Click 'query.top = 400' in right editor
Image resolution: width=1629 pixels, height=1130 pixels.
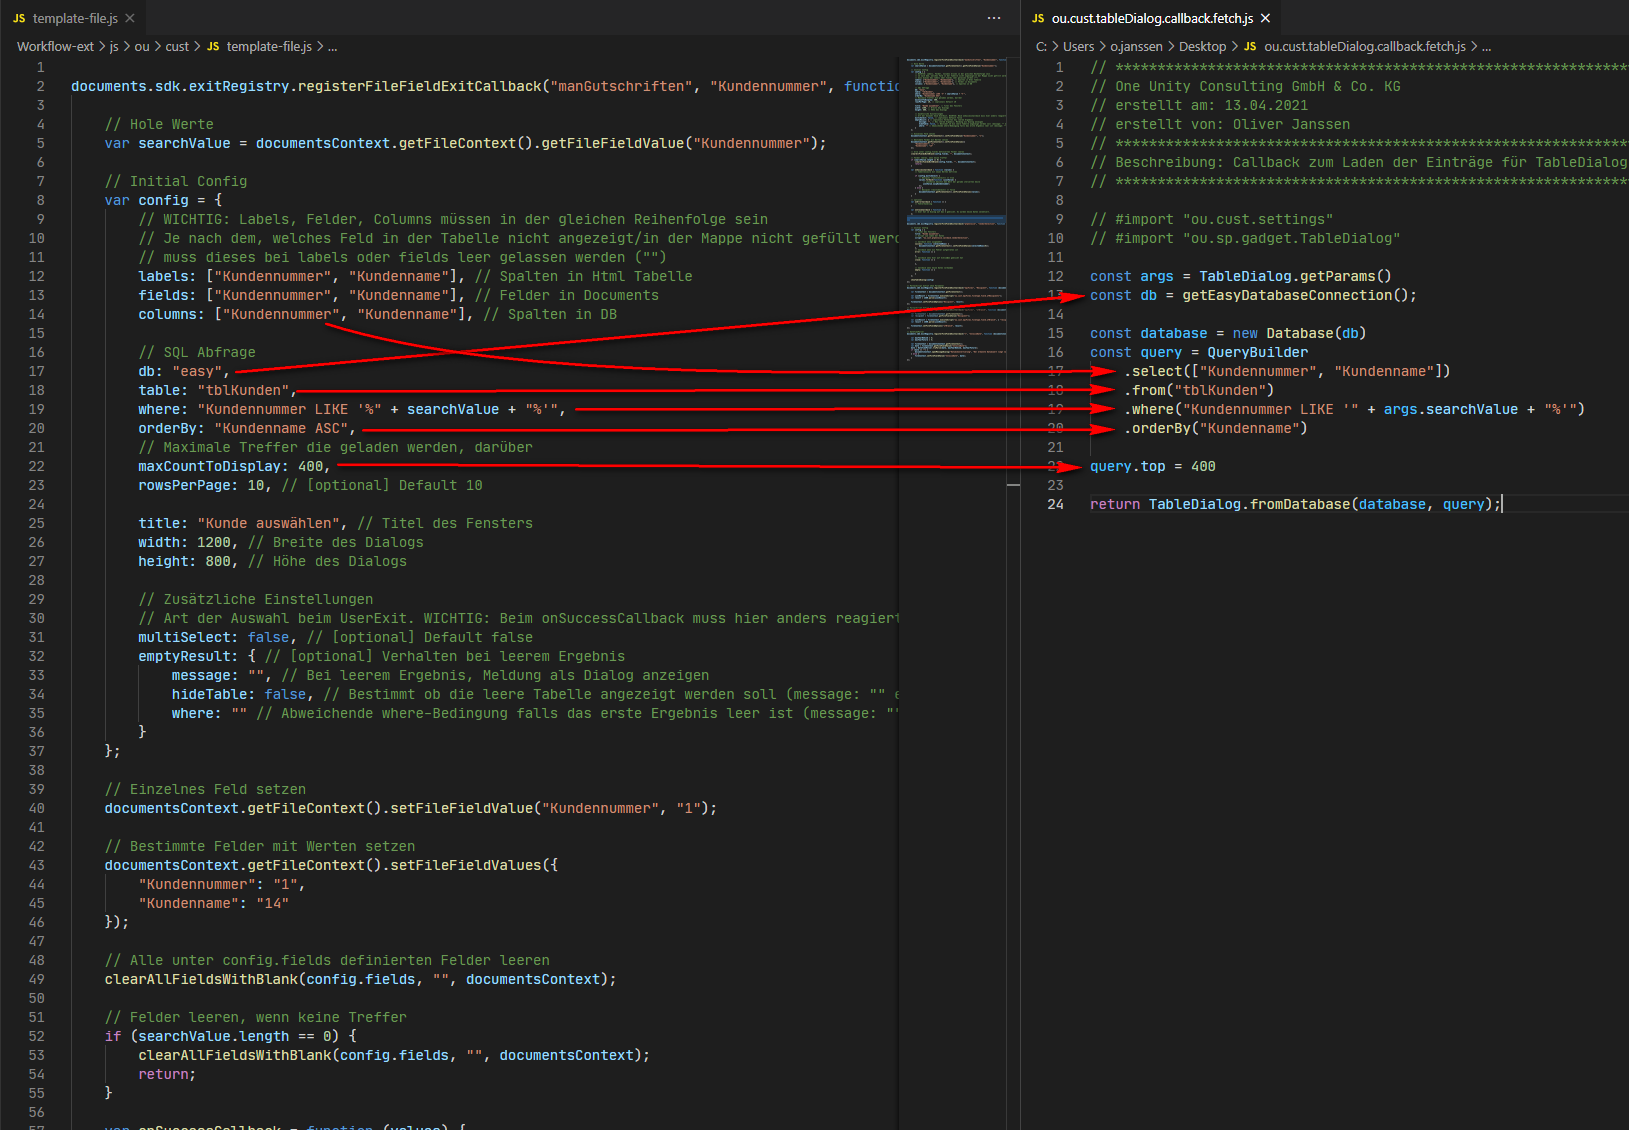1153,466
